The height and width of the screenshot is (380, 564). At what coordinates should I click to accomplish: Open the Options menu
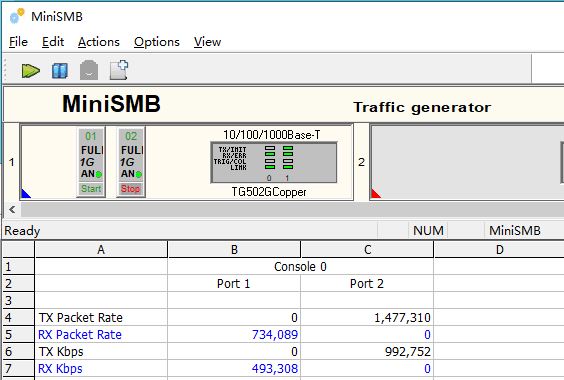(156, 42)
